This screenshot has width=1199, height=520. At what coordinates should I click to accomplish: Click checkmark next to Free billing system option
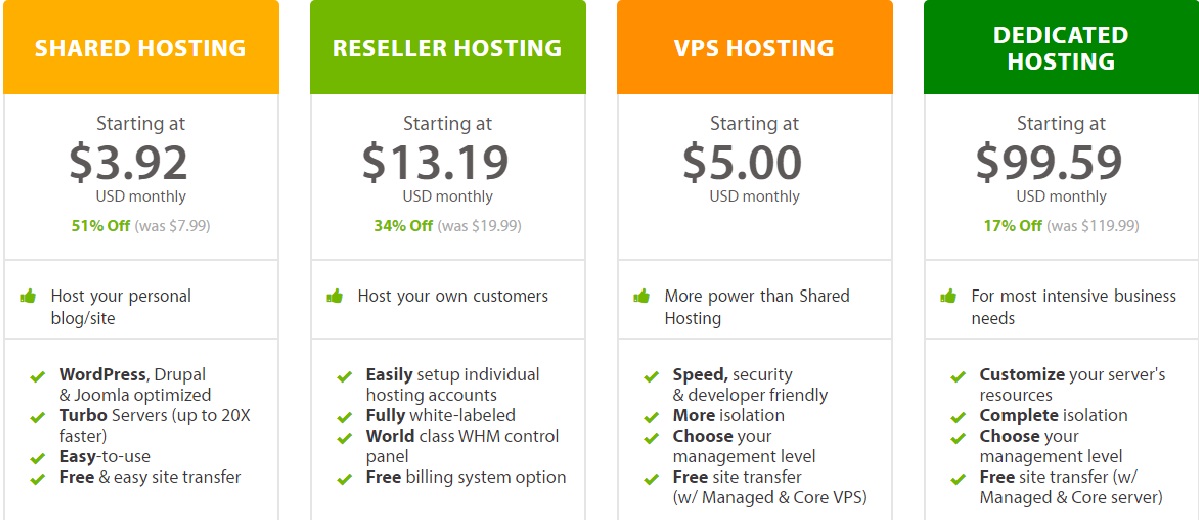(344, 479)
